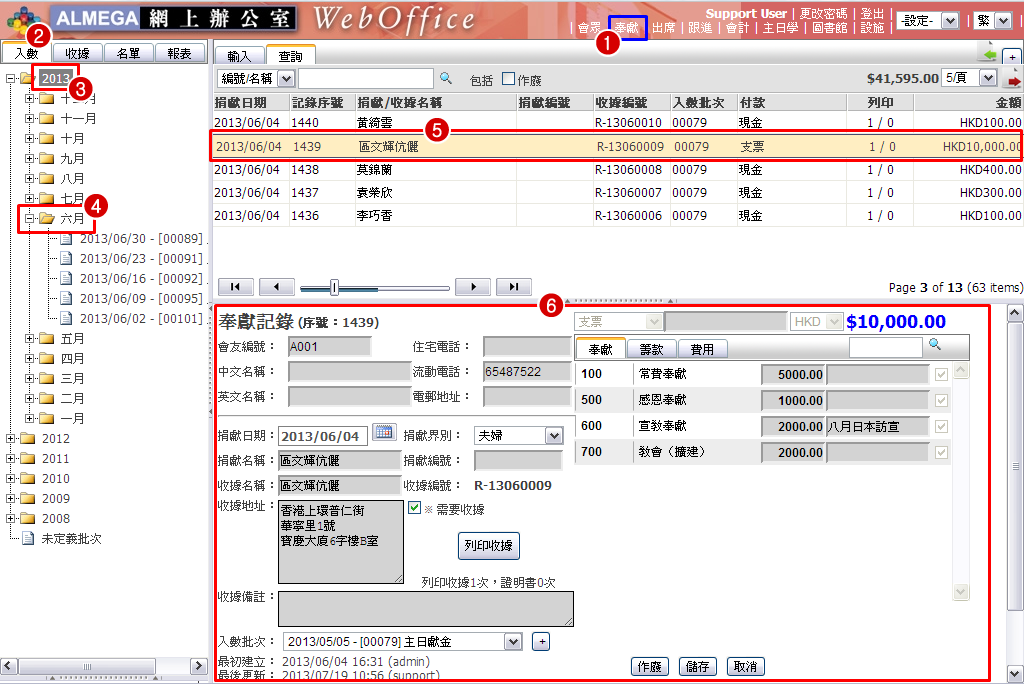Screen dimensions: 1024x685
Task: Open the 捐獻界別 dropdown showing 夫婦
Action: (x=553, y=436)
